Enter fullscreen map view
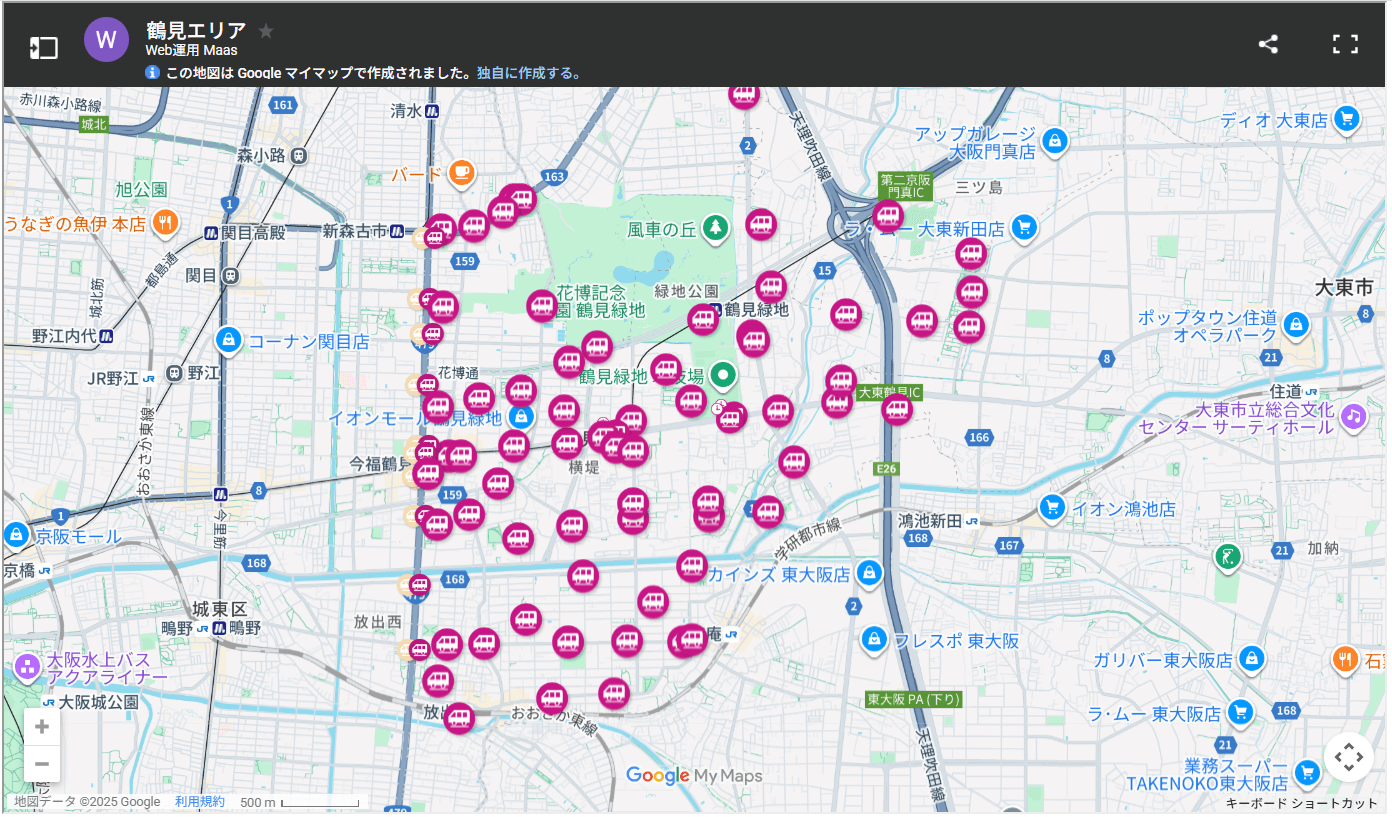The height and width of the screenshot is (817, 1392). pos(1346,44)
